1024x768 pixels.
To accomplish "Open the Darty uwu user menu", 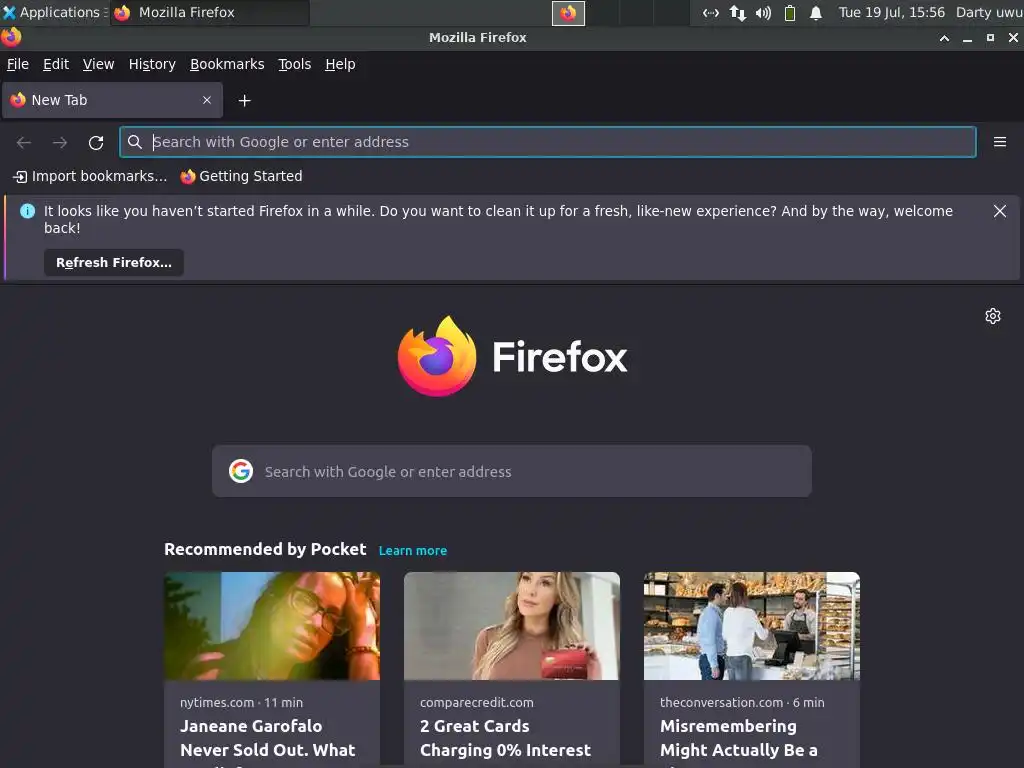I will (989, 12).
